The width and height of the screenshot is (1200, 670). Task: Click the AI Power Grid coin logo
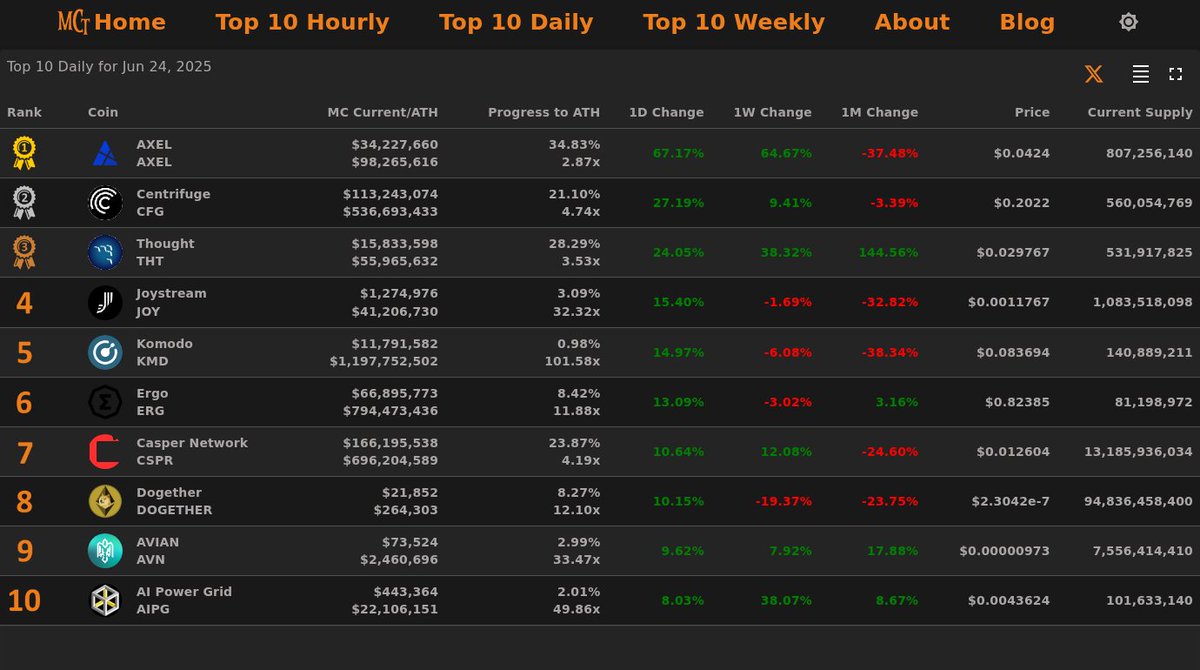(x=105, y=601)
